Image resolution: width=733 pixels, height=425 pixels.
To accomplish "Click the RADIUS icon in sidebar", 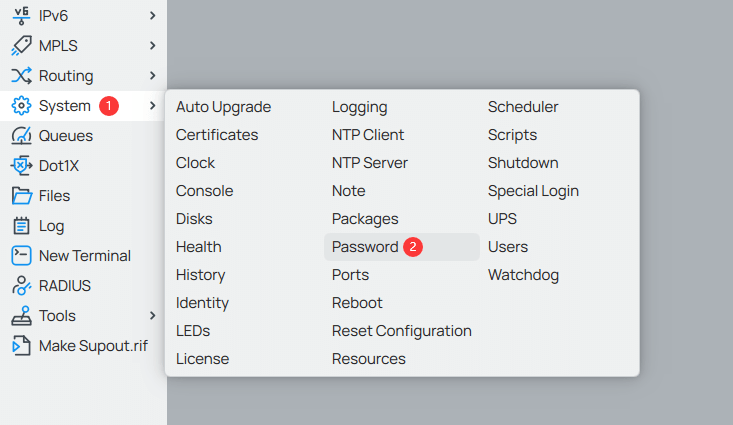I will [21, 286].
